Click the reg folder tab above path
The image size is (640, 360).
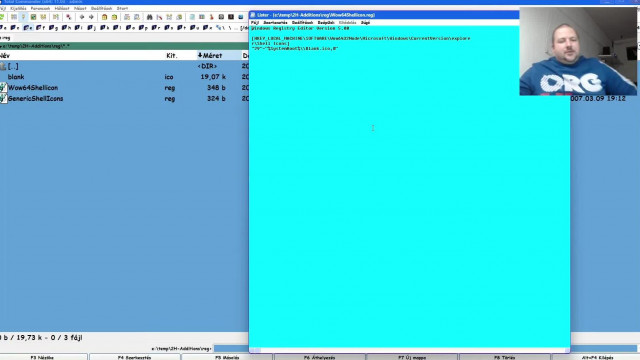pyautogui.click(x=5, y=38)
